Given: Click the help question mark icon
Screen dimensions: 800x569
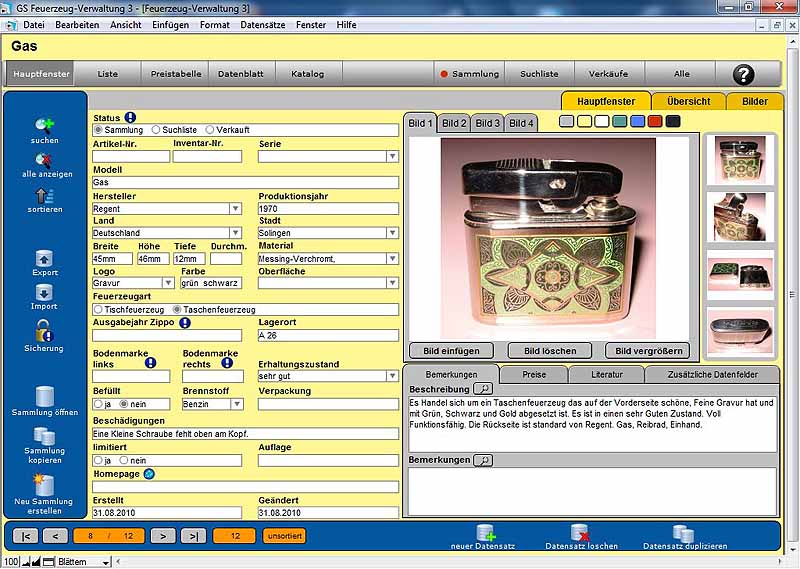Looking at the screenshot, I should 743,74.
